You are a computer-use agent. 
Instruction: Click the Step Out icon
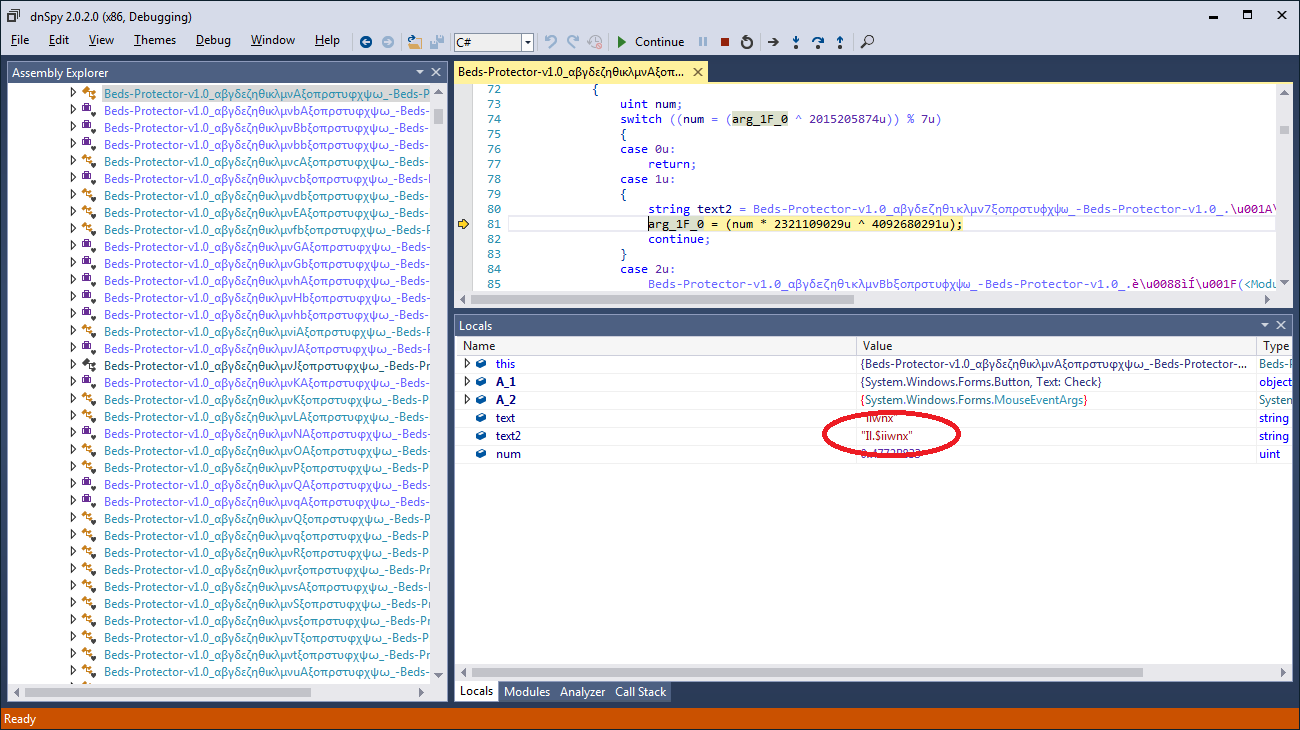pos(840,42)
